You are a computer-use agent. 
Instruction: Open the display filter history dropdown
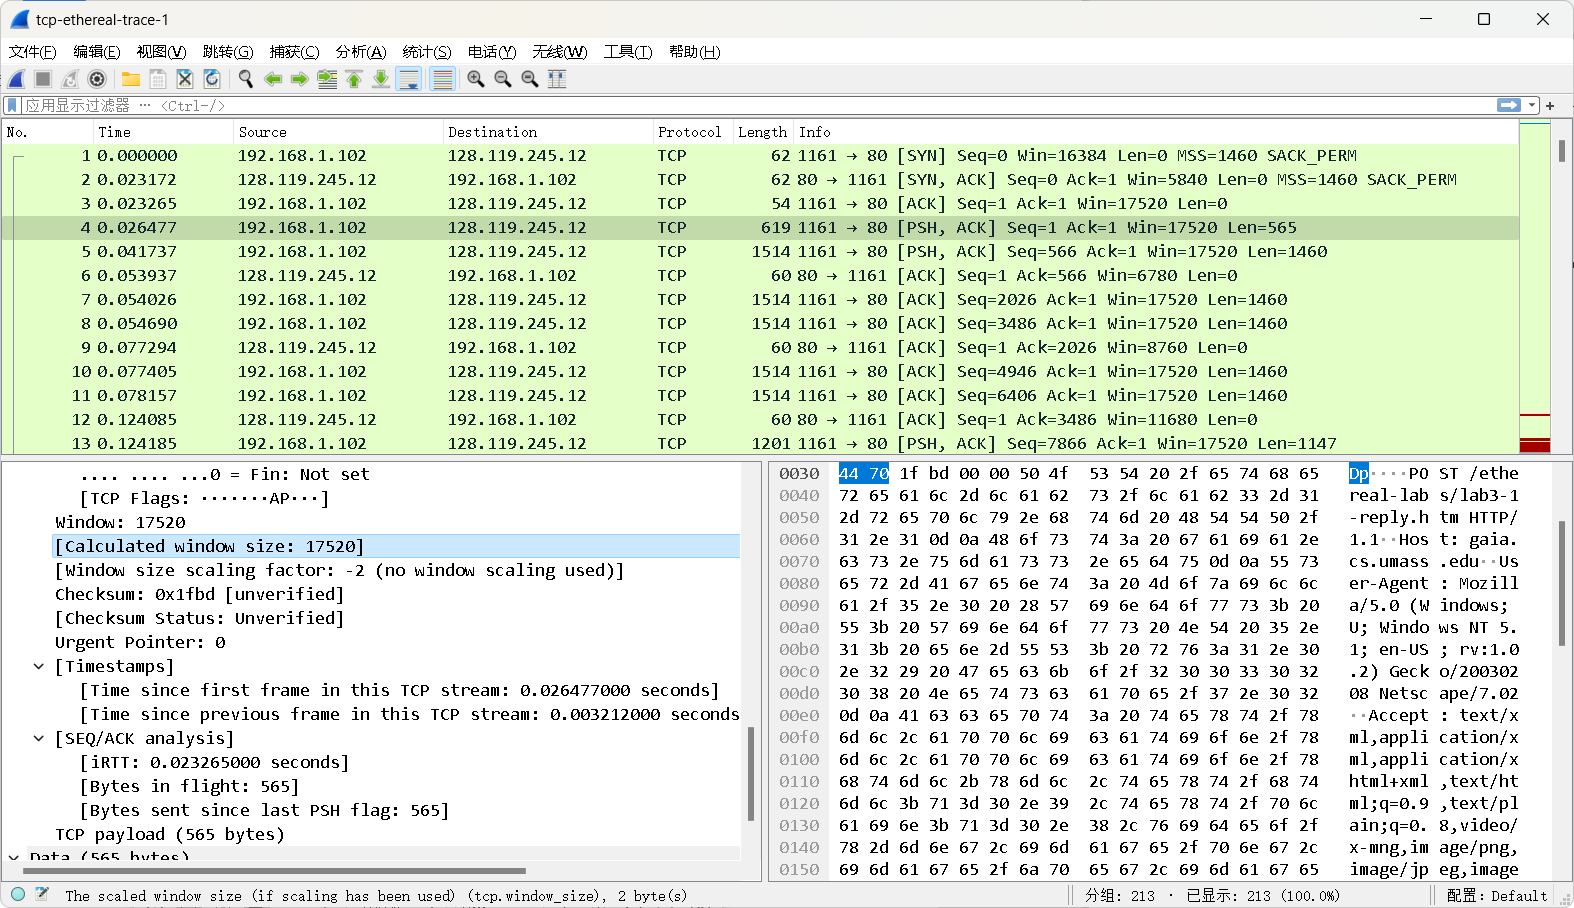[x=1532, y=105]
